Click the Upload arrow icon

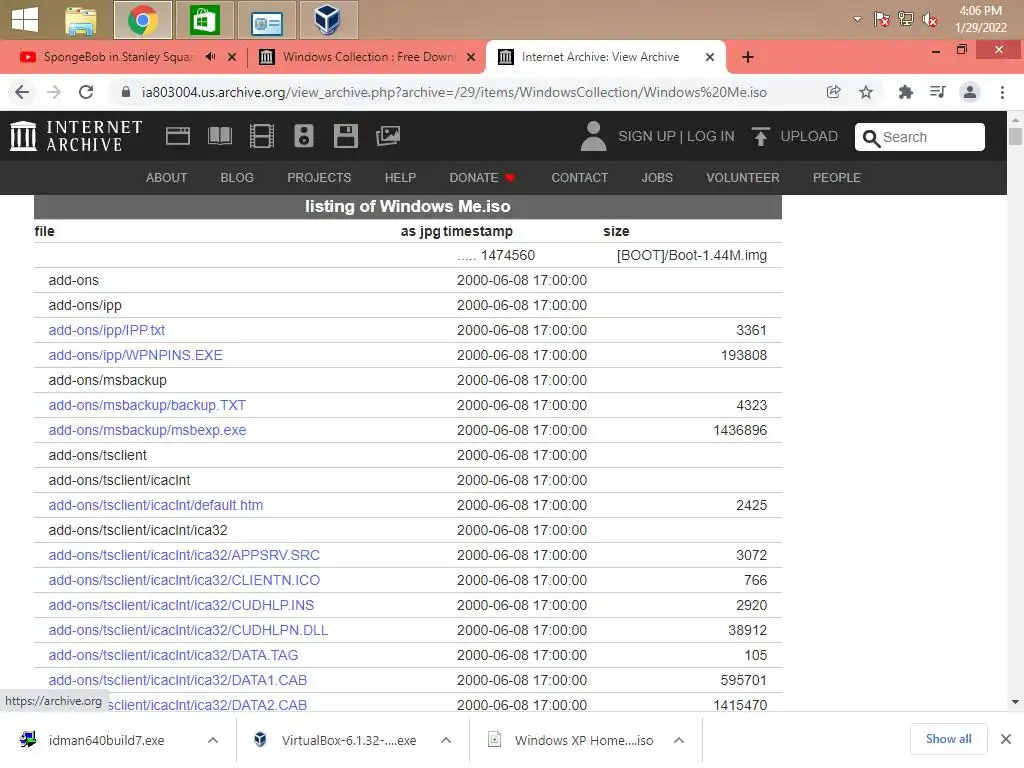[x=761, y=136]
